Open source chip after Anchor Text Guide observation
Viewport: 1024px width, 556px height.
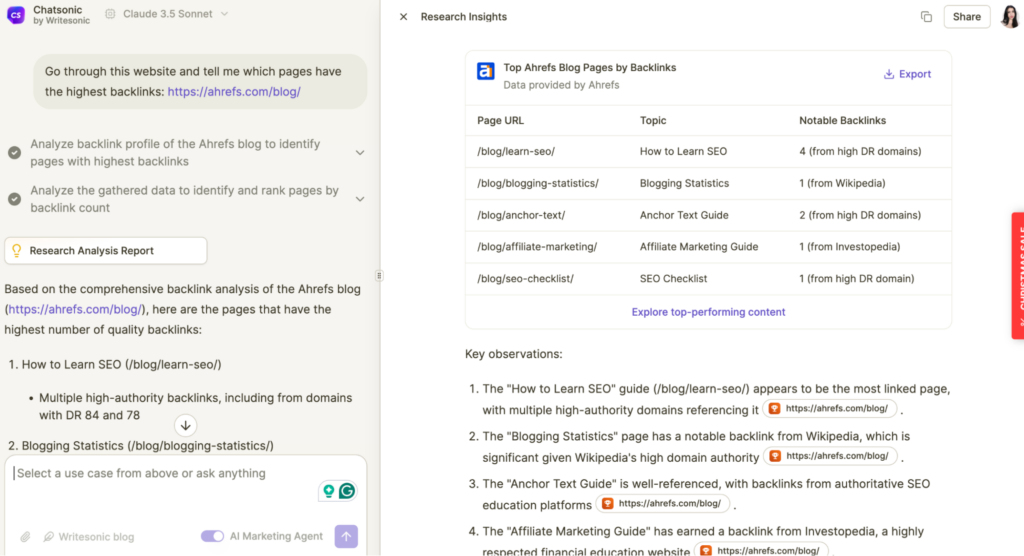click(662, 504)
